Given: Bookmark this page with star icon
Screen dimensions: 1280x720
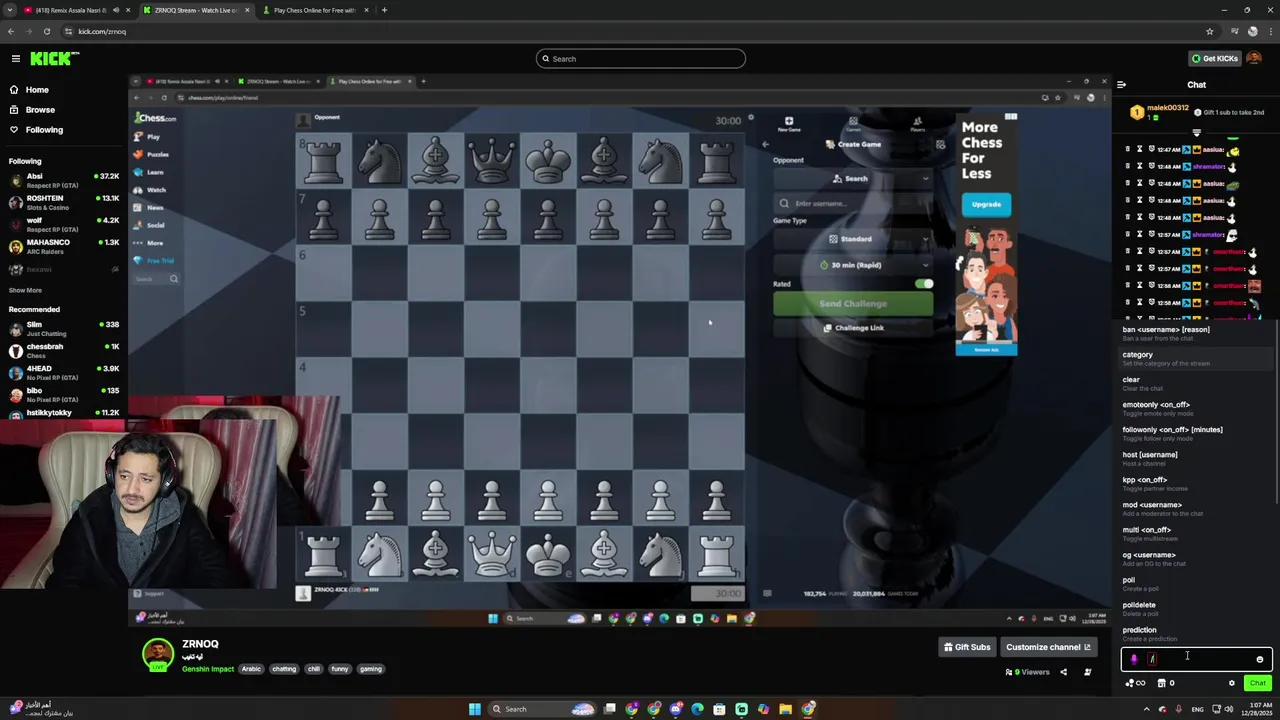Looking at the screenshot, I should pos(1209,31).
